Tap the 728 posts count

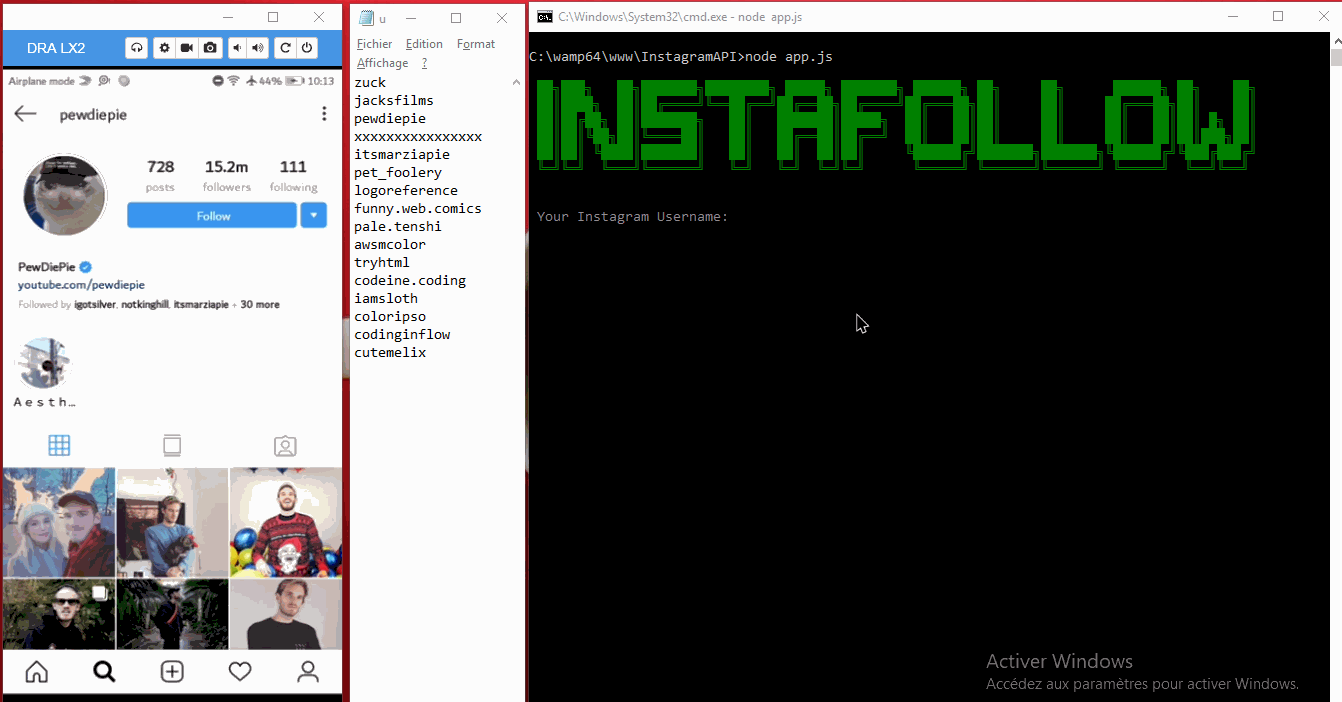pos(160,175)
